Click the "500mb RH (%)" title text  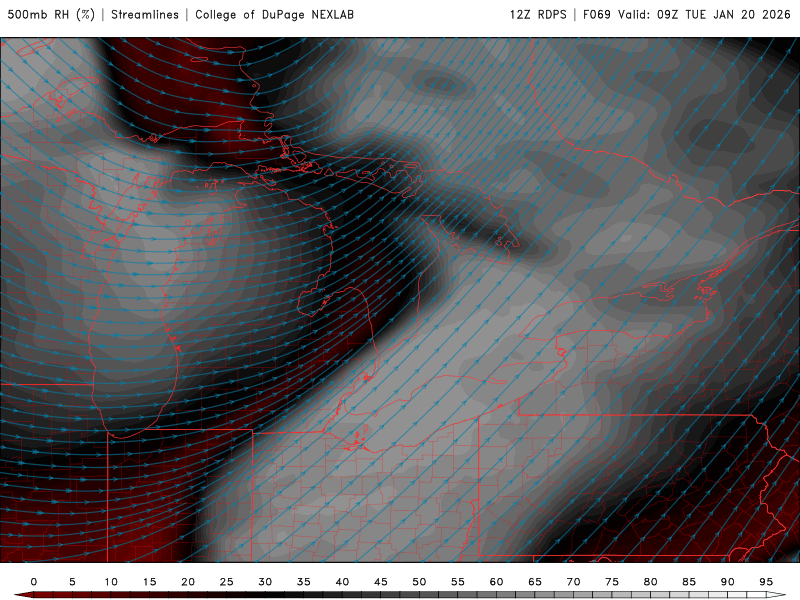51,15
